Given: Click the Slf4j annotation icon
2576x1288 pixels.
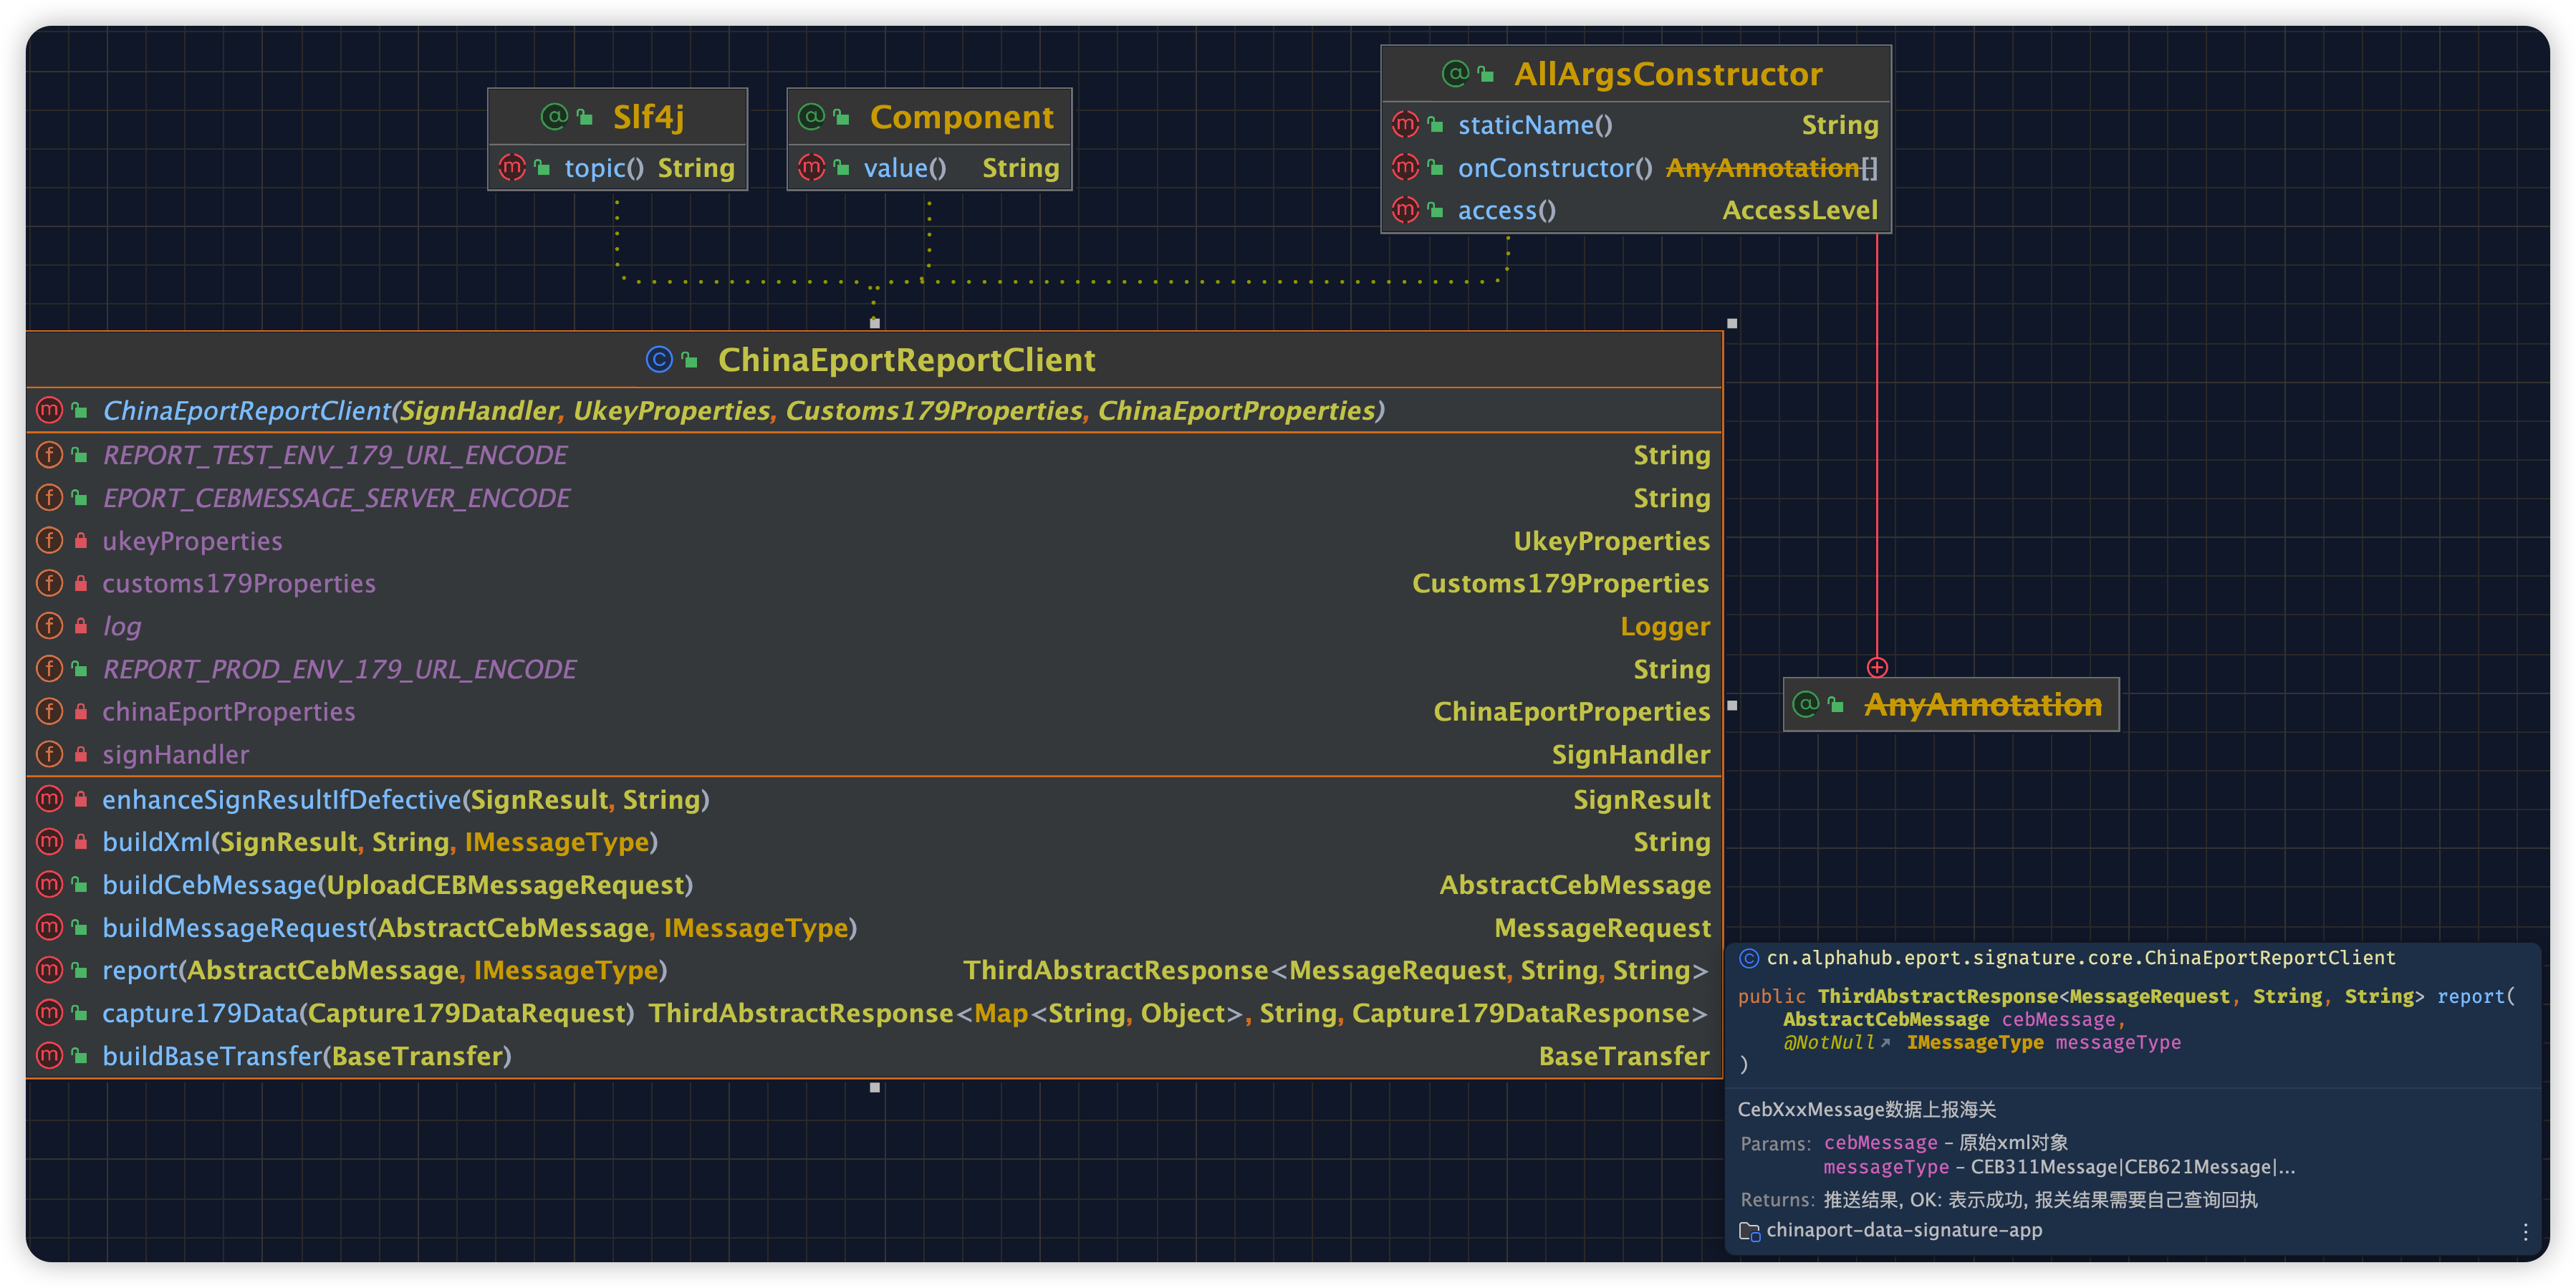Looking at the screenshot, I should 553,117.
